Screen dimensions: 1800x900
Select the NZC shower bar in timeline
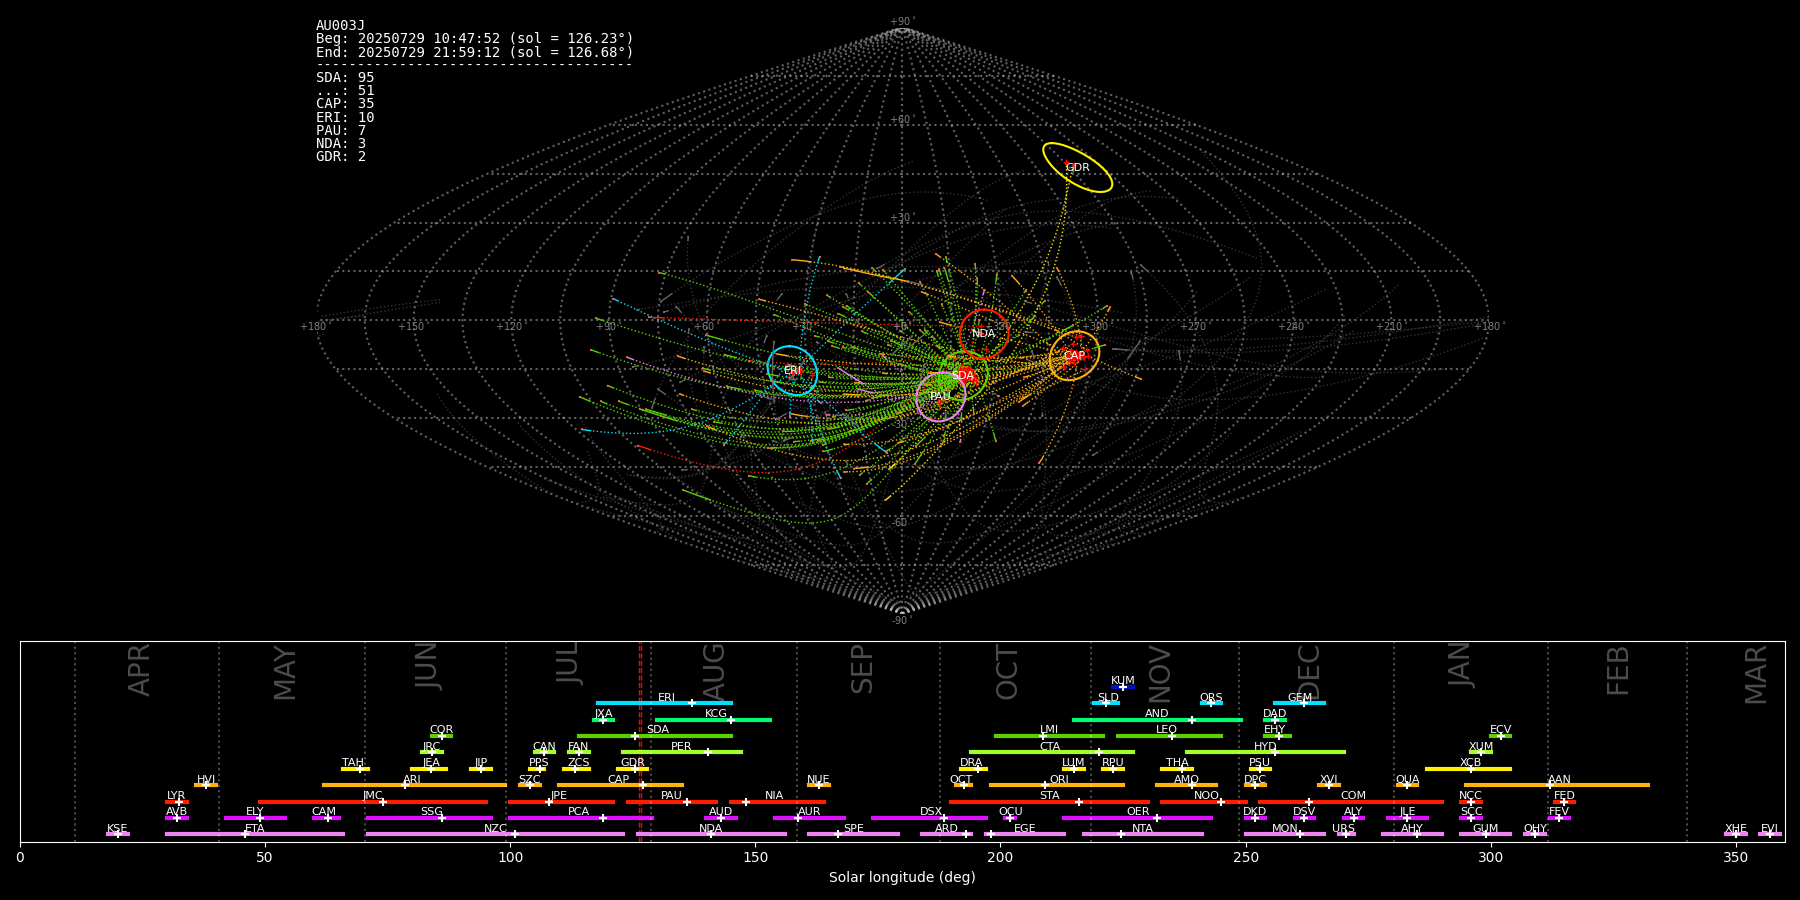pyautogui.click(x=495, y=834)
